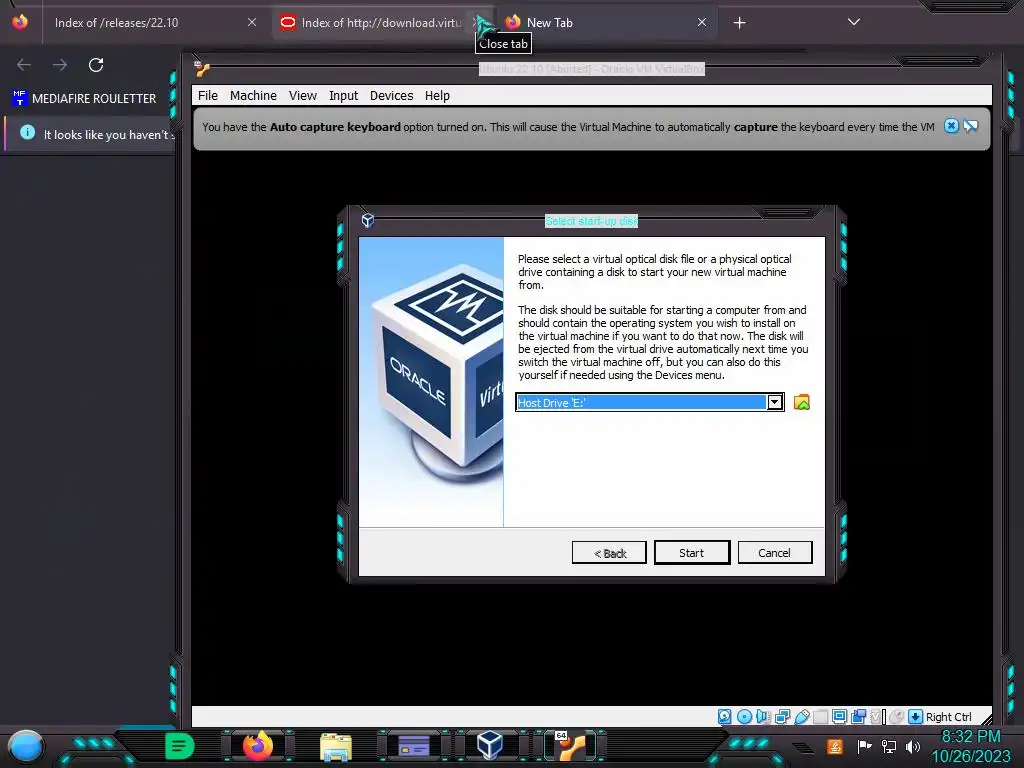Open the Start orb on the taskbar
This screenshot has height=768, width=1024.
point(25,747)
